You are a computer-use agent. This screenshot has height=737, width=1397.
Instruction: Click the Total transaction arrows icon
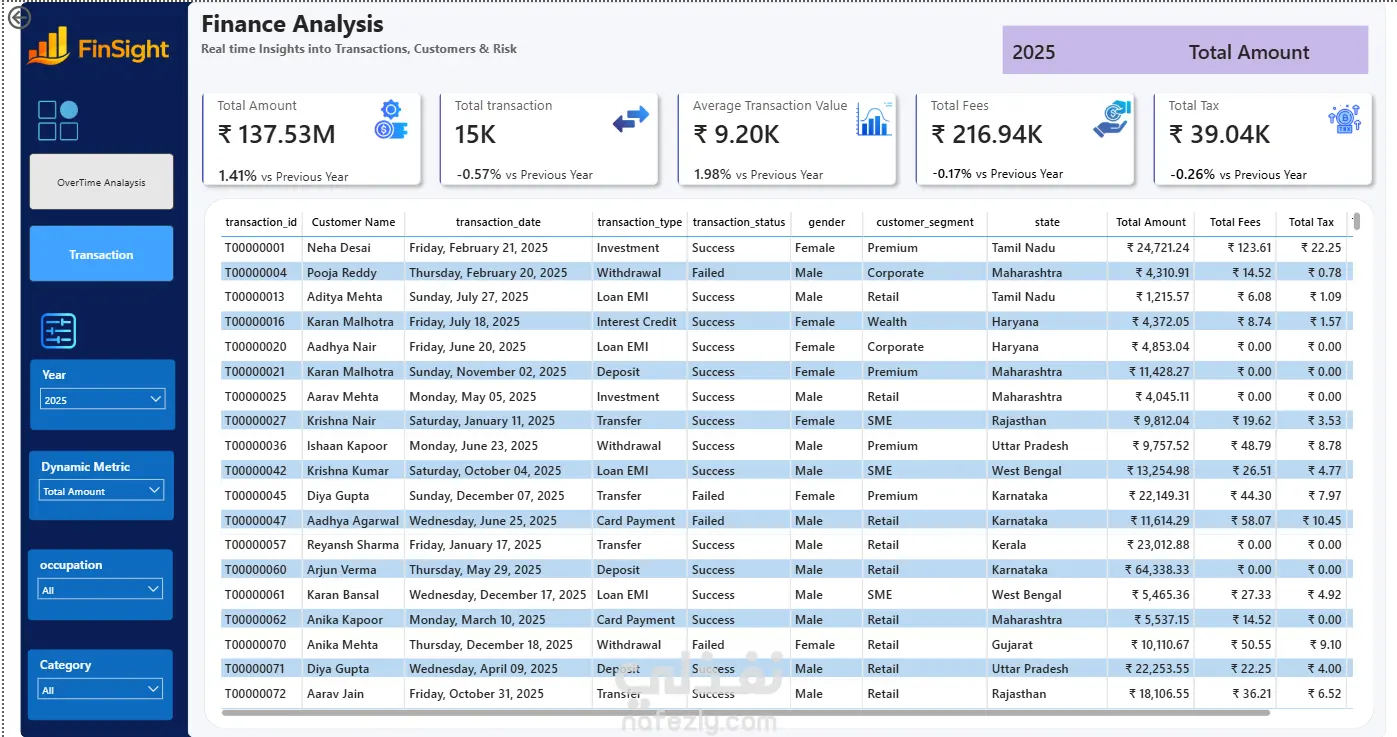631,120
